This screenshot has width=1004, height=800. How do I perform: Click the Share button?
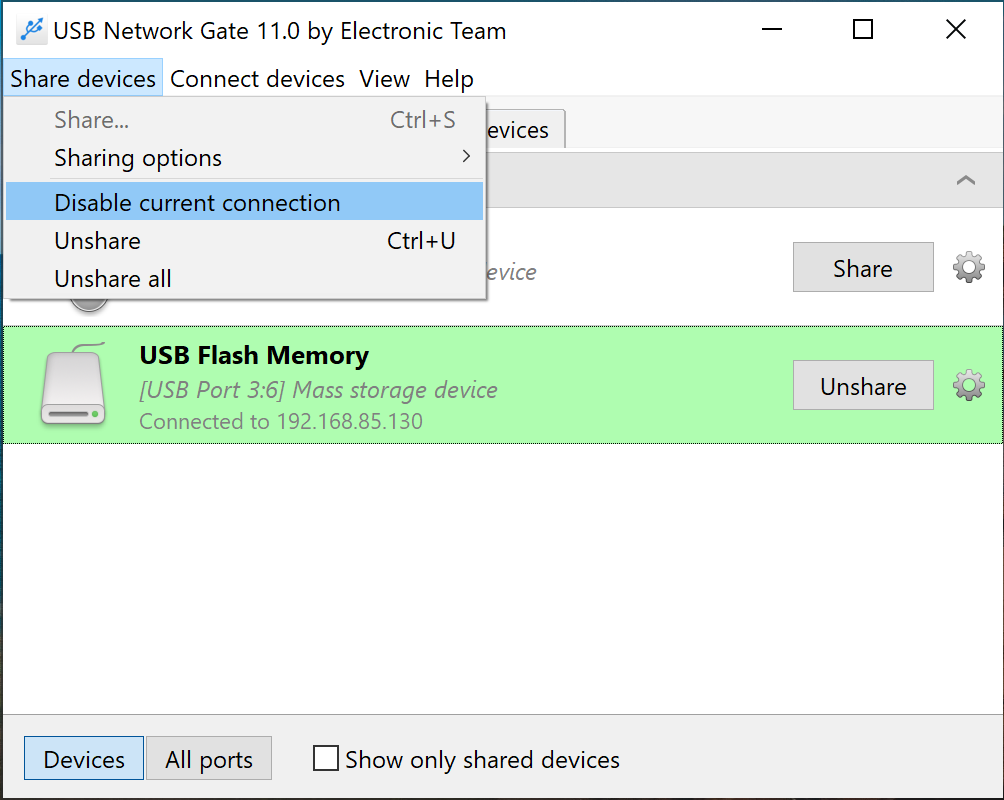862,267
